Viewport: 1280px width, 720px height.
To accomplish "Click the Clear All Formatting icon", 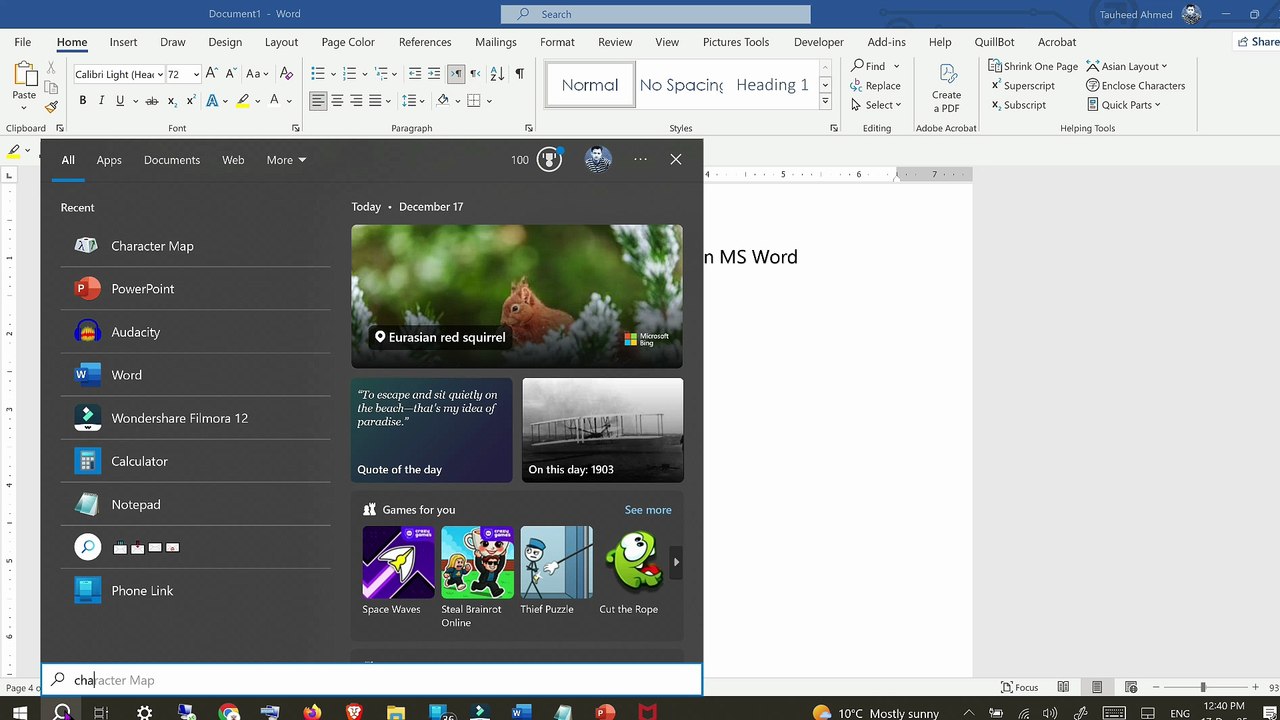I will pos(287,74).
